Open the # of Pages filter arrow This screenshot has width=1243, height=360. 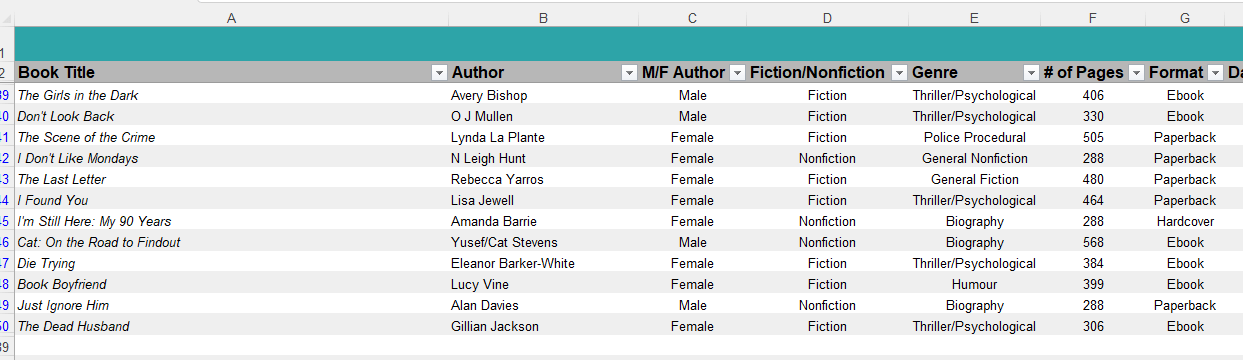coord(1136,73)
